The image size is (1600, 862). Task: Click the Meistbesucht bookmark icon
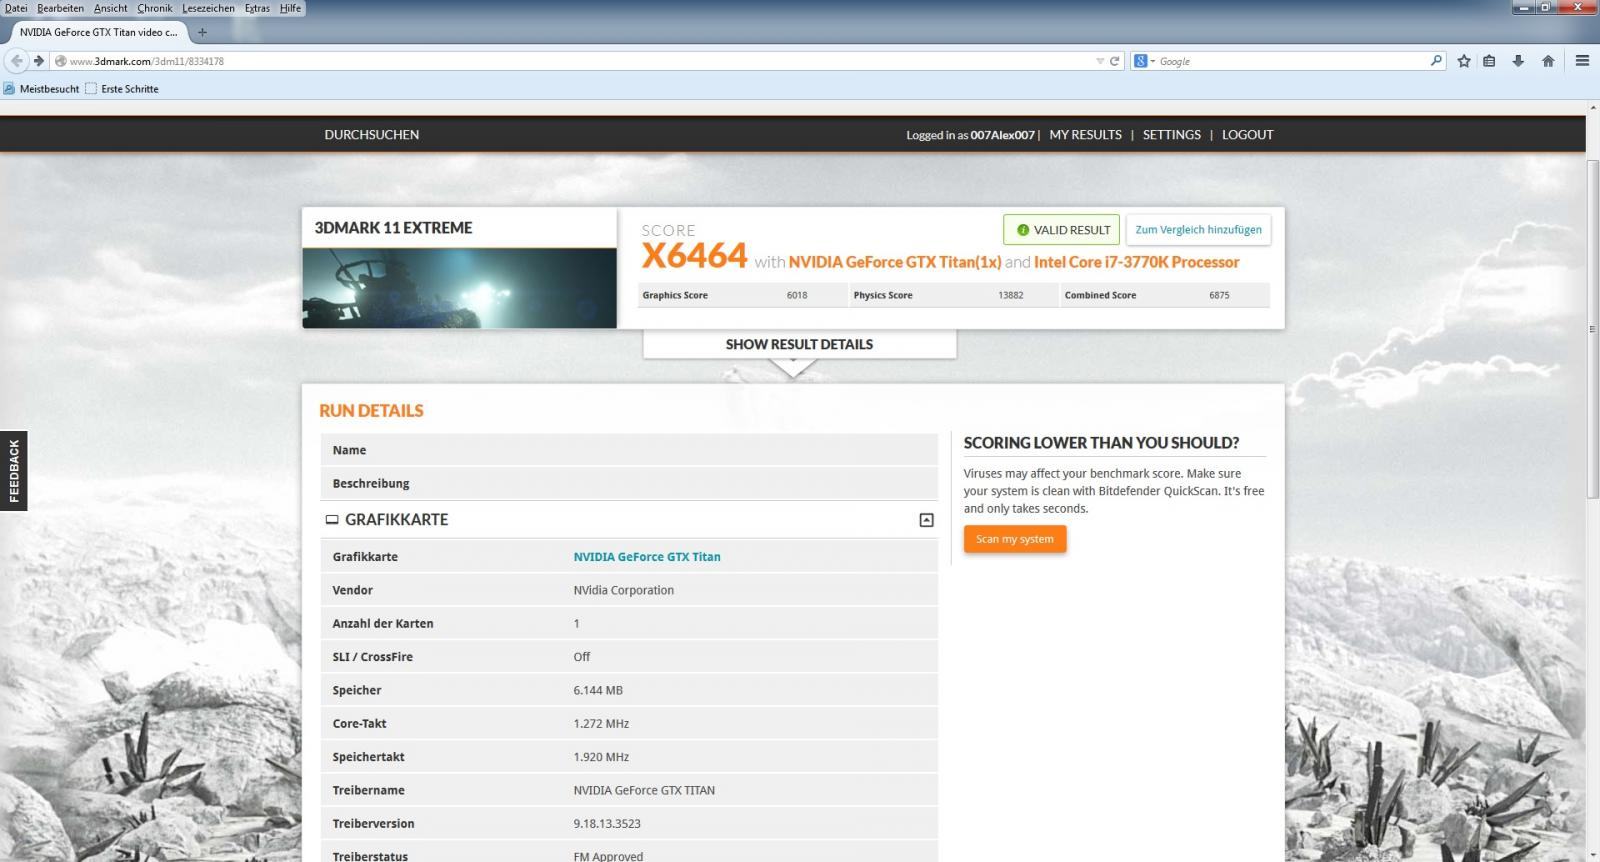coord(10,89)
